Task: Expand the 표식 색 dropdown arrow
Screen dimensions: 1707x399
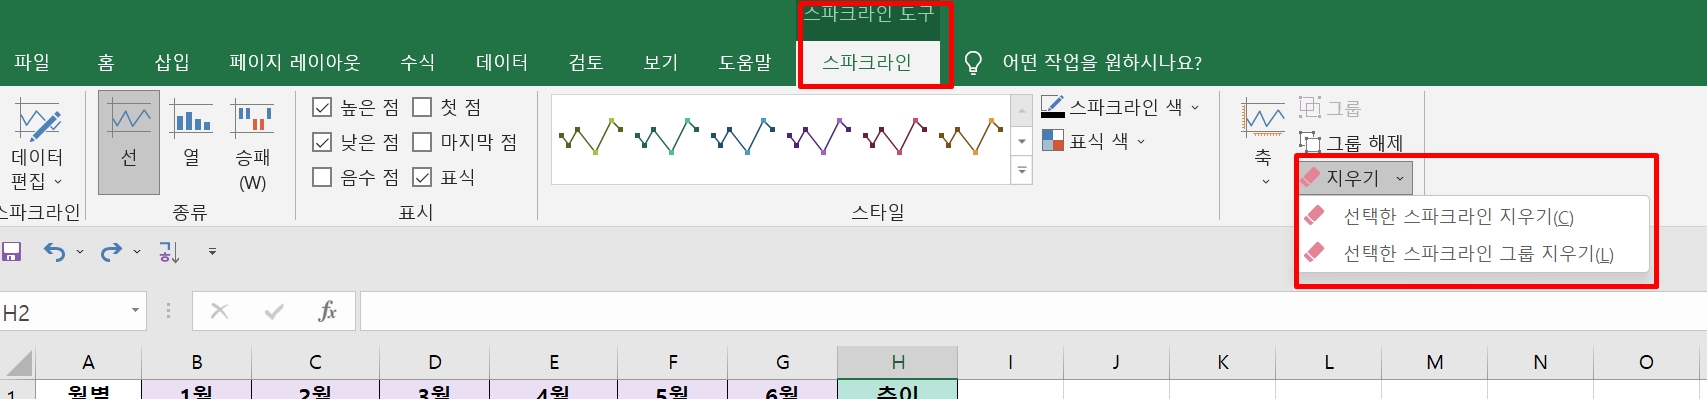Action: 1141,142
